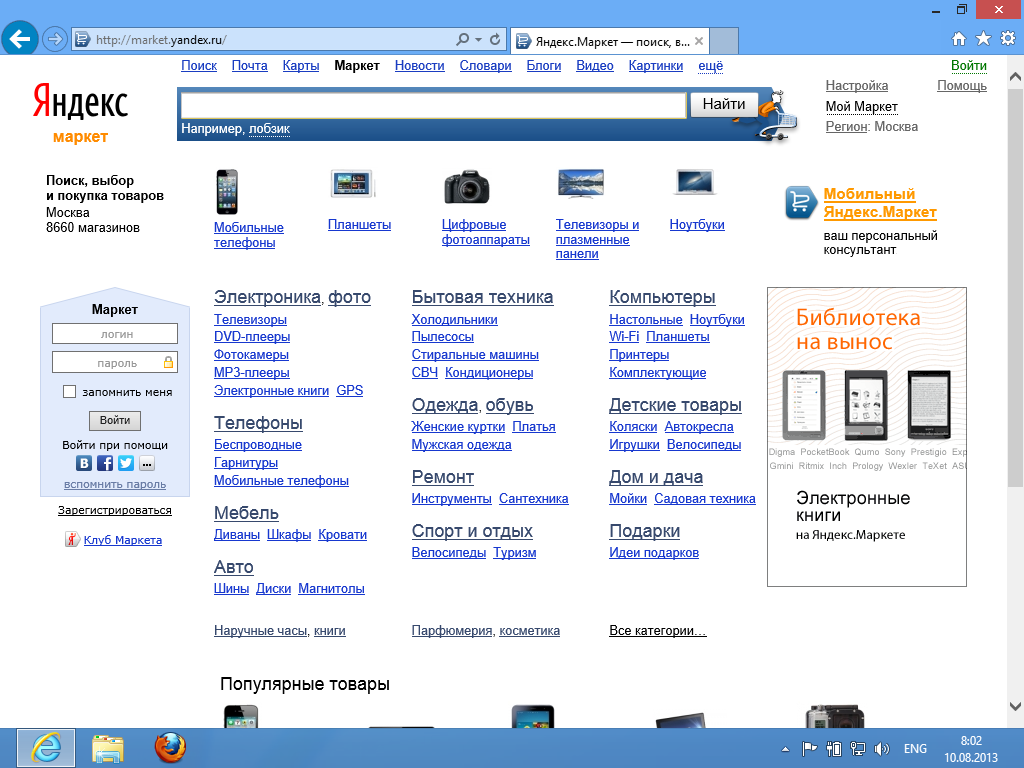The width and height of the screenshot is (1024, 768).
Task: Open the Настройка link
Action: coord(856,86)
